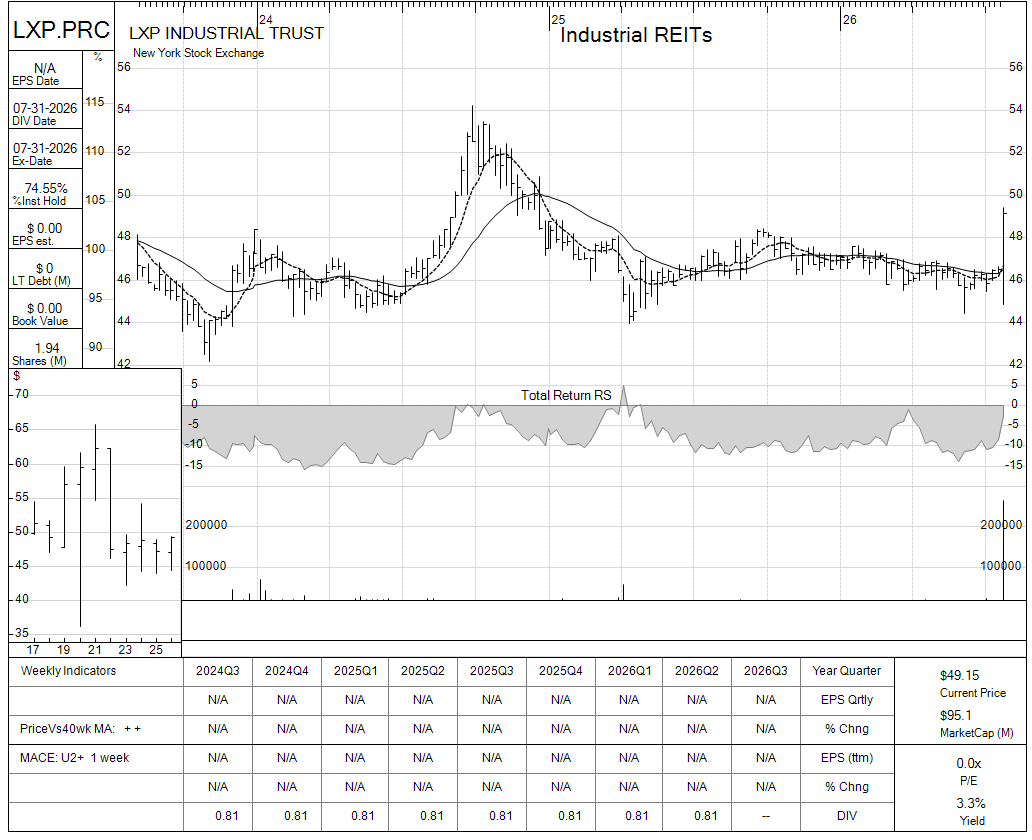Click the 2025Q1 column header
Viewport: 1032px width, 840px height.
[x=355, y=671]
